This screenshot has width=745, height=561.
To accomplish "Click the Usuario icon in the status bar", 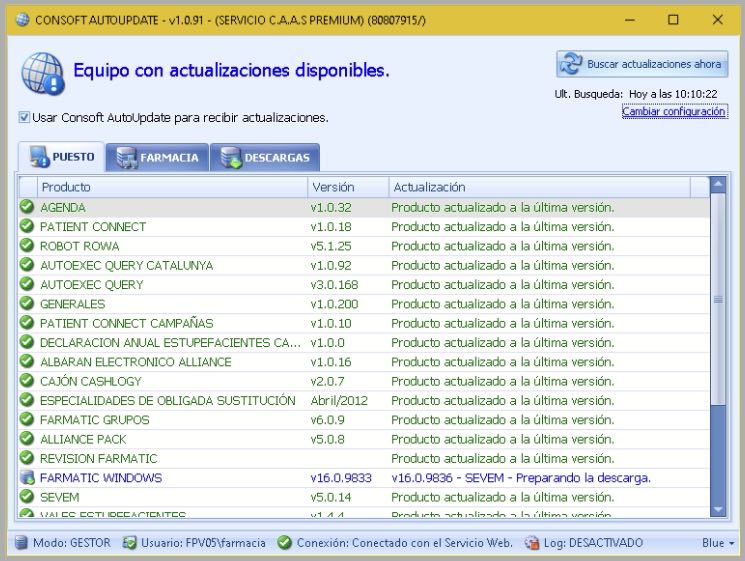I will click(x=129, y=542).
